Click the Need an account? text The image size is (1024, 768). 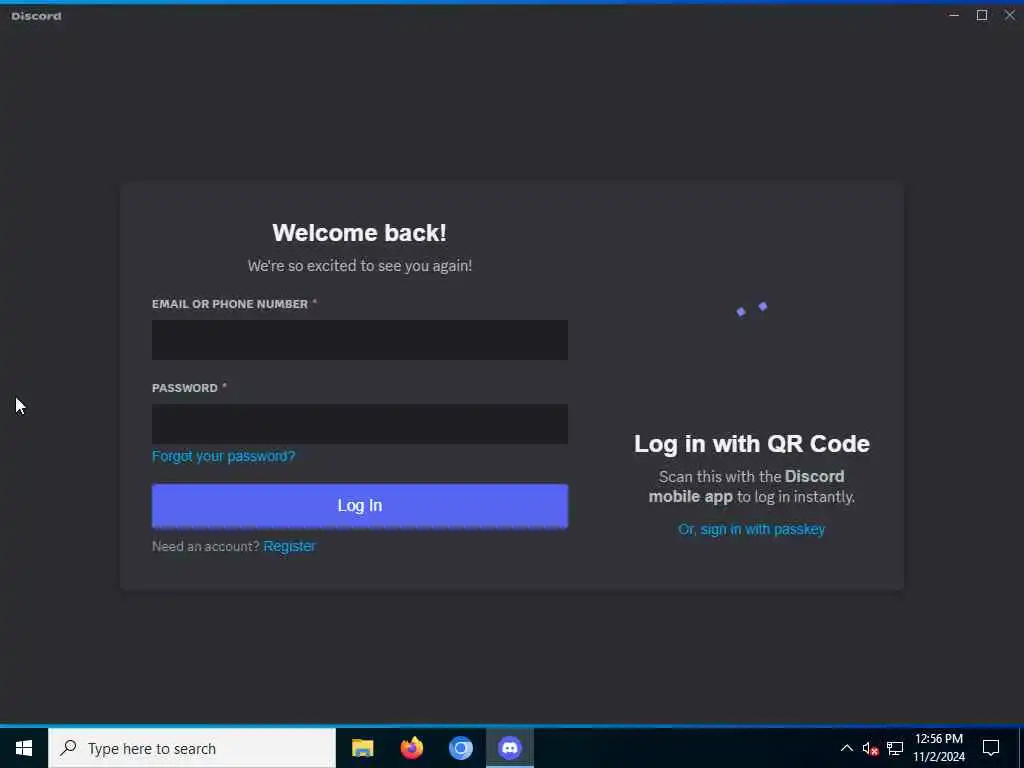click(x=206, y=547)
